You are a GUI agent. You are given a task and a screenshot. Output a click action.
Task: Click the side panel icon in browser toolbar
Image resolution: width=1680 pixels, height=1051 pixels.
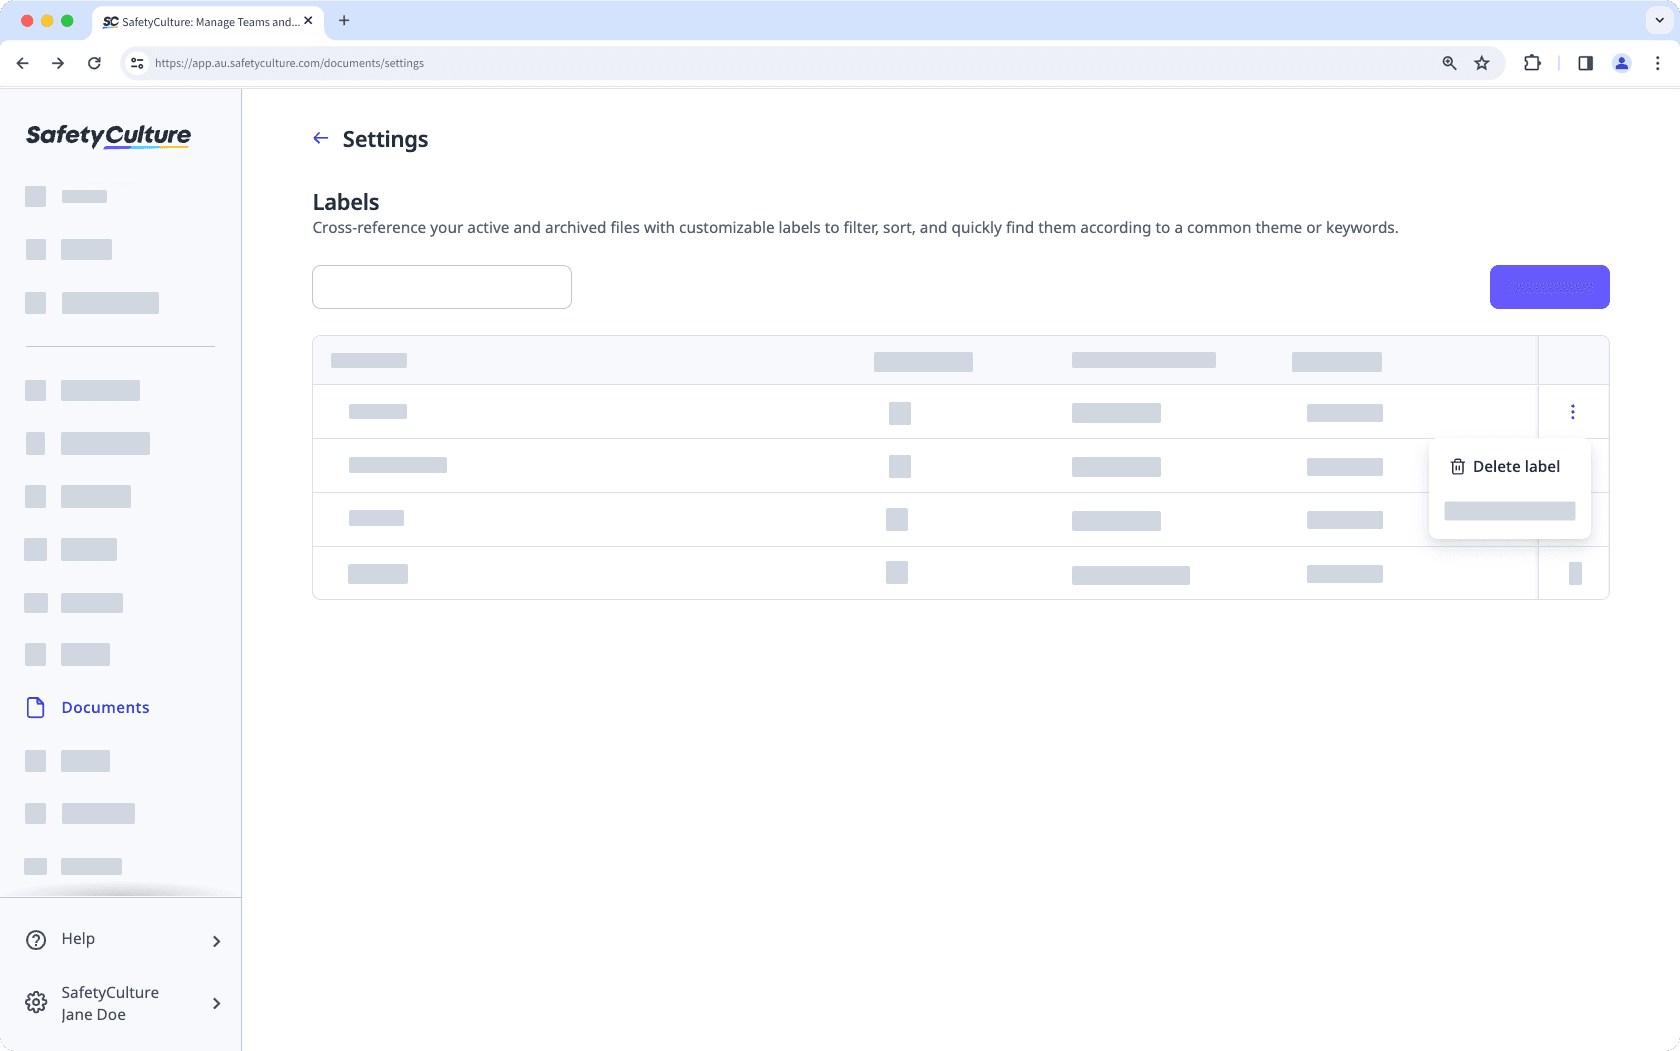(1585, 63)
